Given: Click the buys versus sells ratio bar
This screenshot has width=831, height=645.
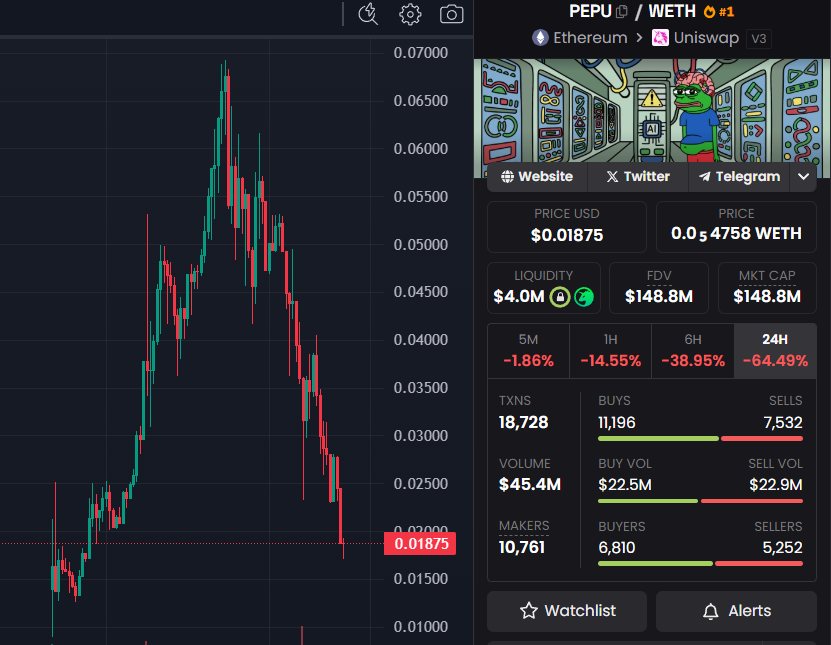Looking at the screenshot, I should click(700, 439).
